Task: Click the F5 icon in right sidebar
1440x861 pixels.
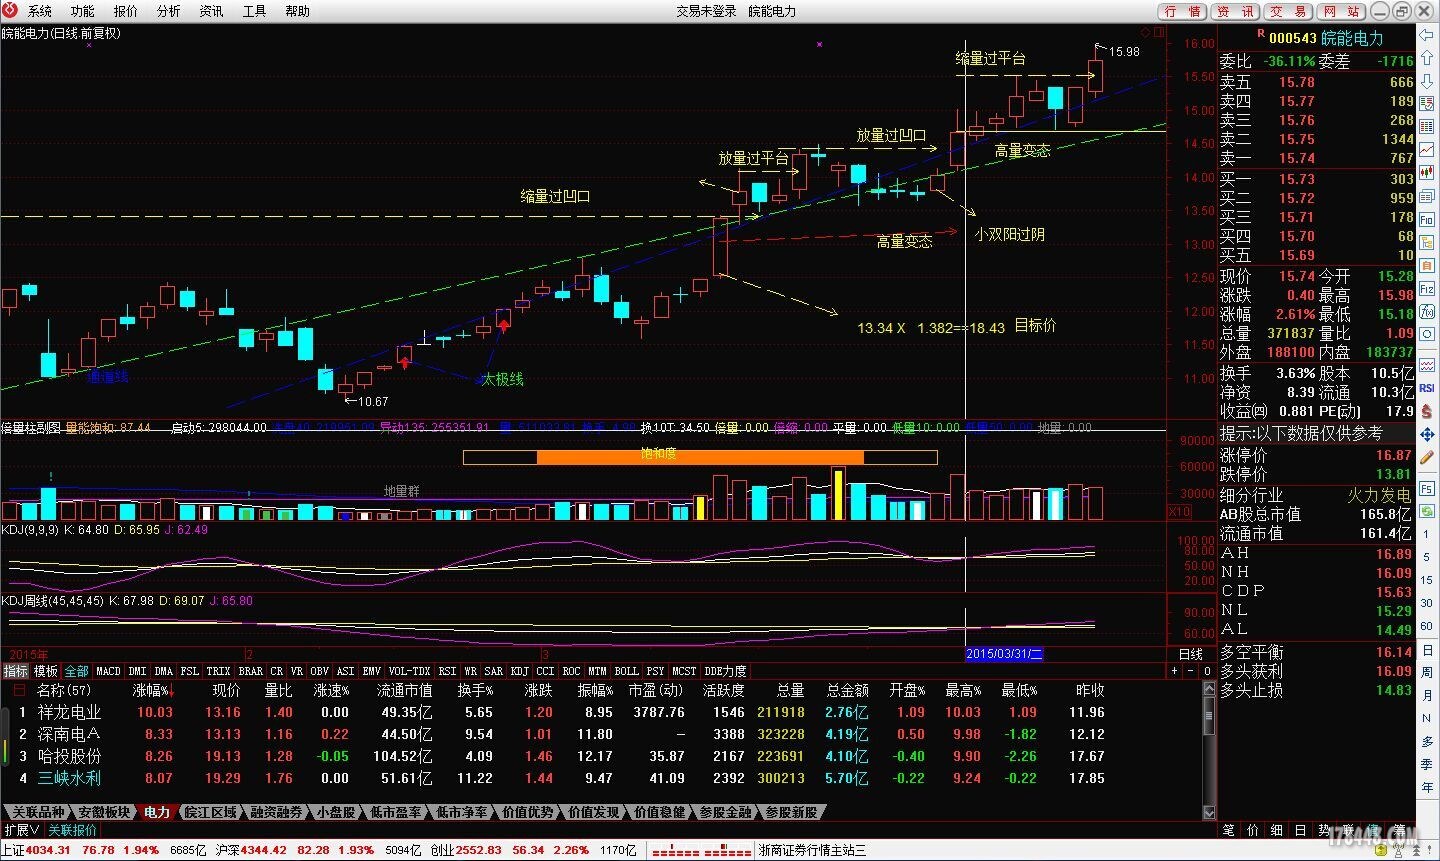Action: pos(1427,488)
